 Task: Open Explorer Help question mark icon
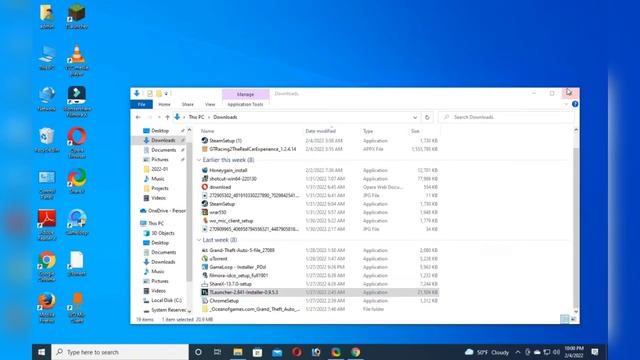coord(575,104)
